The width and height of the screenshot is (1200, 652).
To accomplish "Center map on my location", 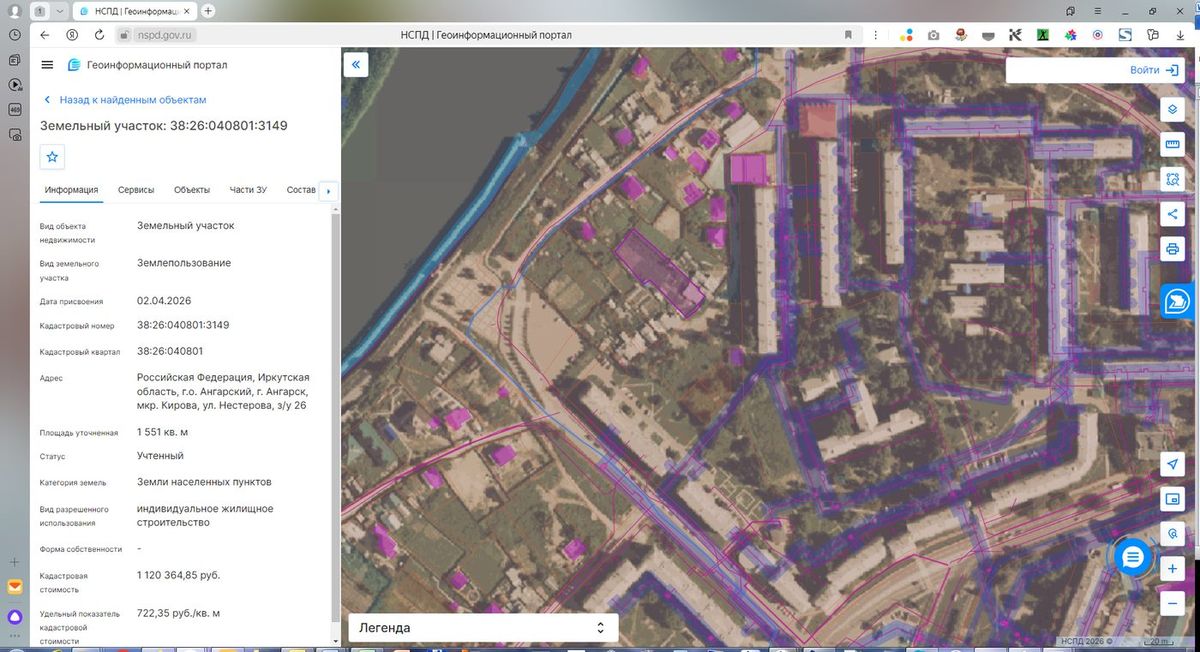I will (1172, 464).
